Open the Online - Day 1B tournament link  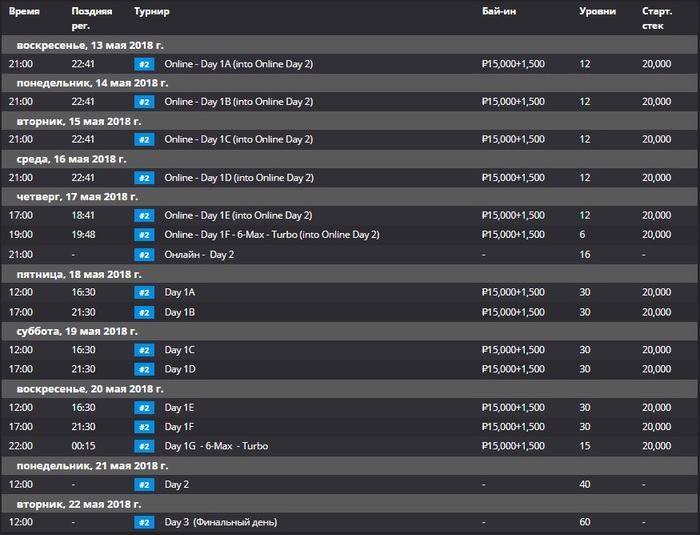pyautogui.click(x=238, y=101)
